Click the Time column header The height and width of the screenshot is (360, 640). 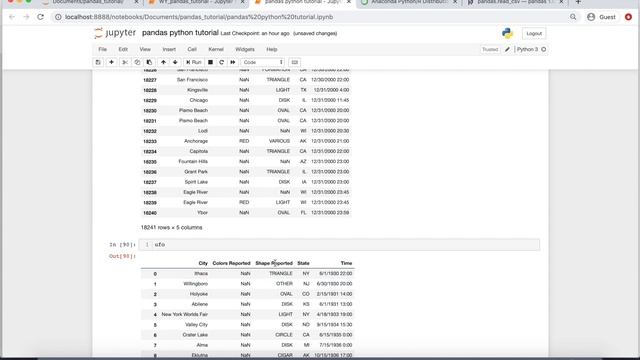click(x=346, y=263)
